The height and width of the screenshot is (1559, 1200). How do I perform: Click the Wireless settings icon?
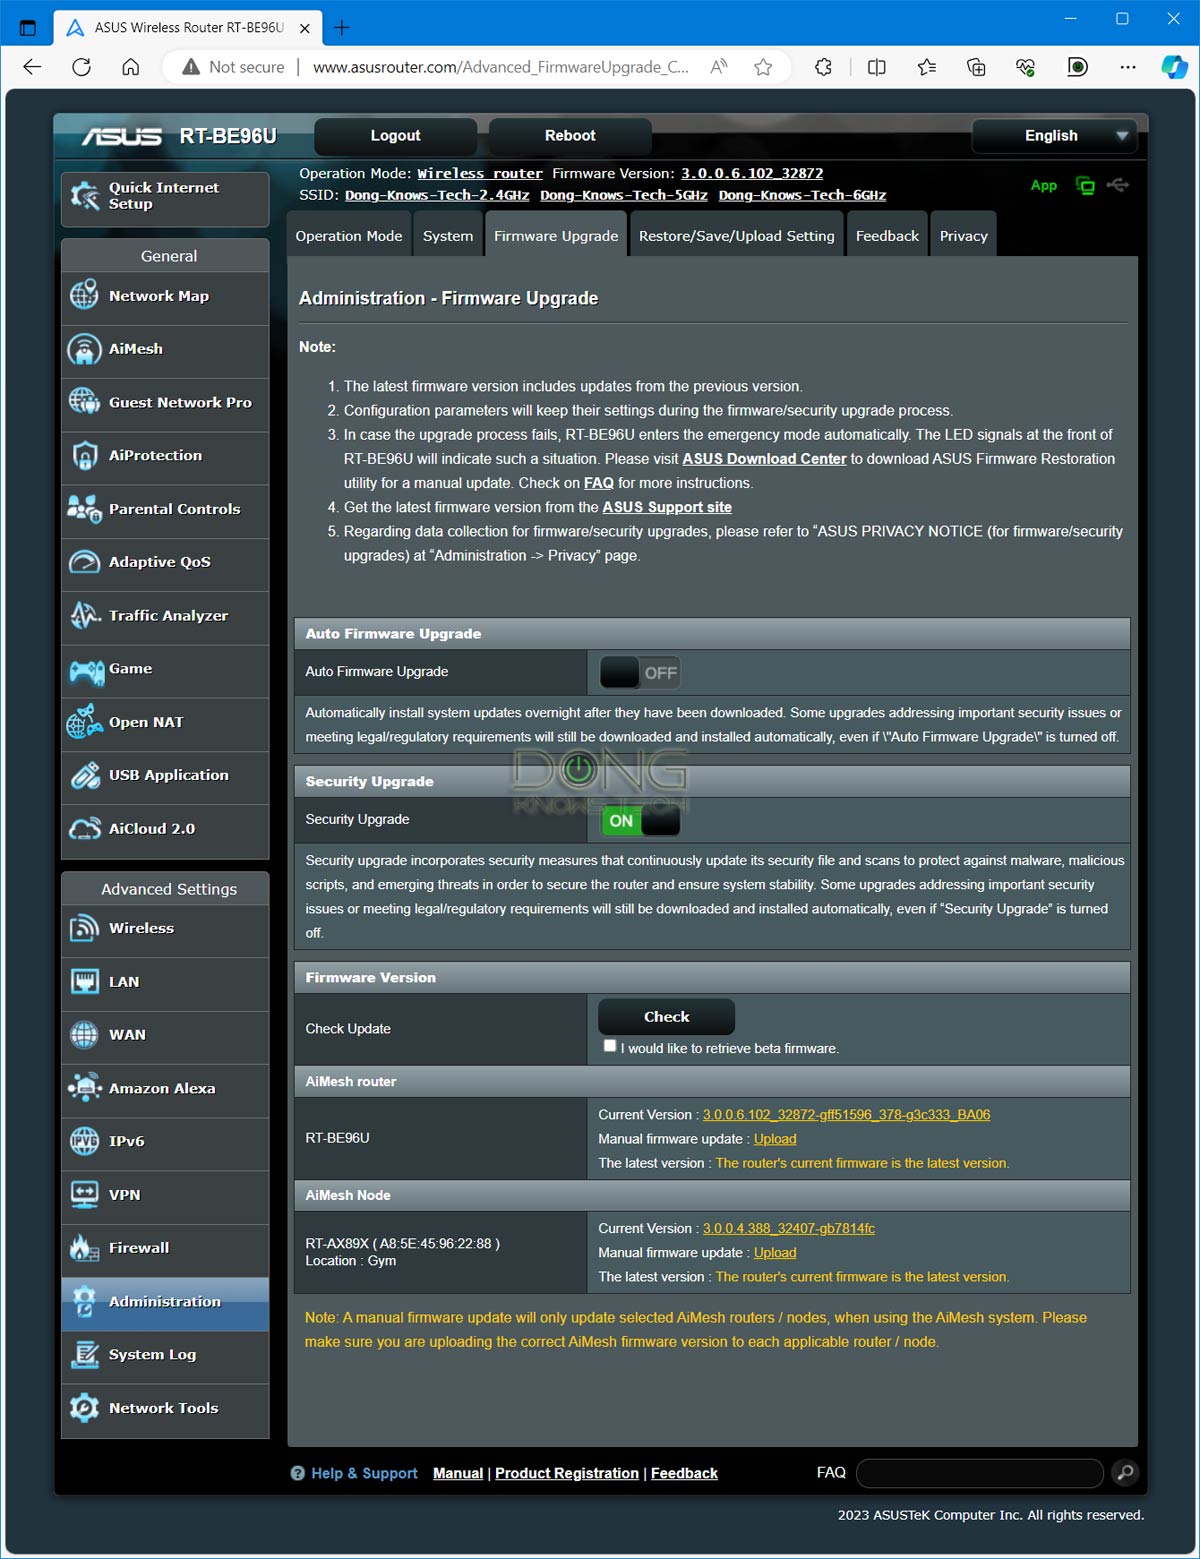click(x=84, y=928)
